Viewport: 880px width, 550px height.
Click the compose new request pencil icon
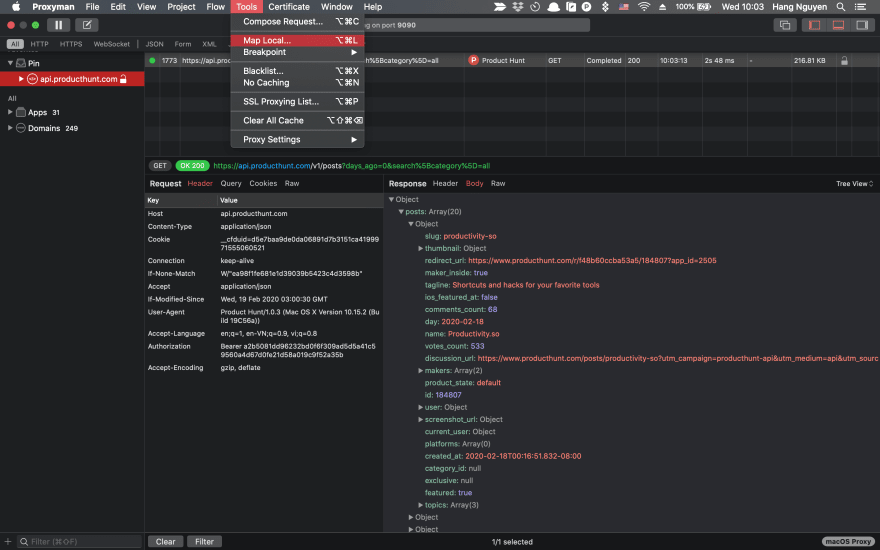87,25
